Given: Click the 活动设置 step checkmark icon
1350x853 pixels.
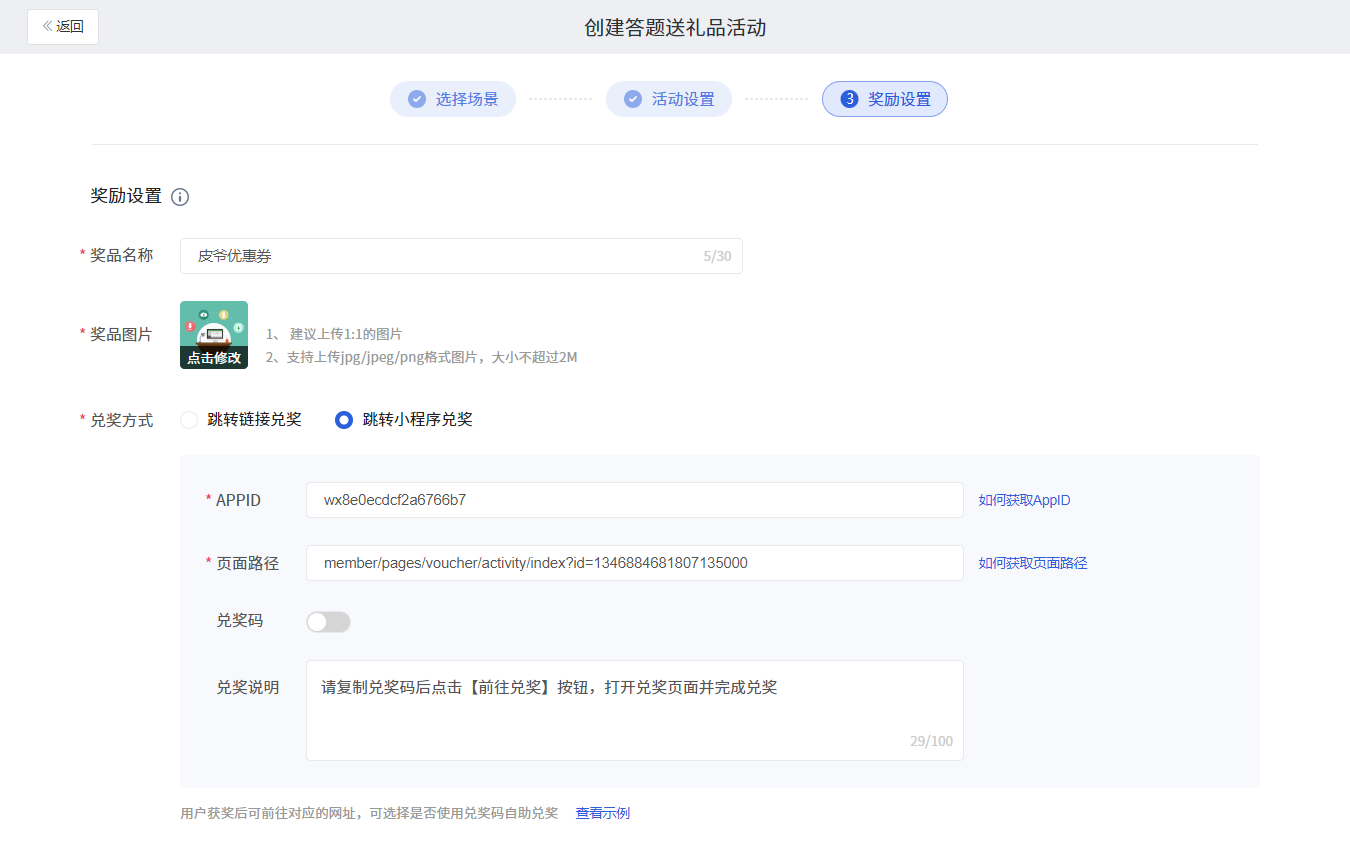Looking at the screenshot, I should point(633,99).
